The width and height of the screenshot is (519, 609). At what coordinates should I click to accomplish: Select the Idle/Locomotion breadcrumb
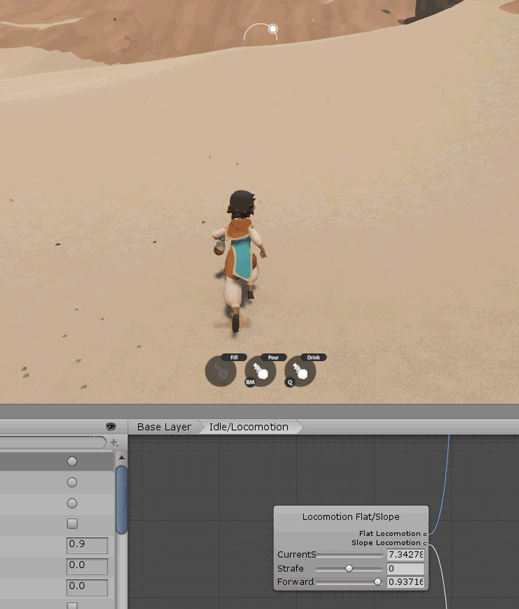(249, 427)
